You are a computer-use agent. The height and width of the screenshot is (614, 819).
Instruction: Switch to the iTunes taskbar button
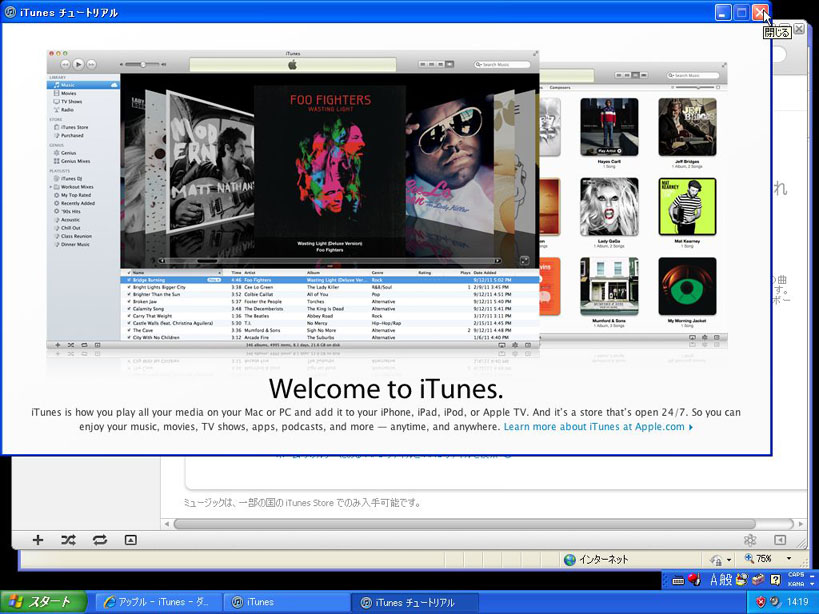coord(285,602)
